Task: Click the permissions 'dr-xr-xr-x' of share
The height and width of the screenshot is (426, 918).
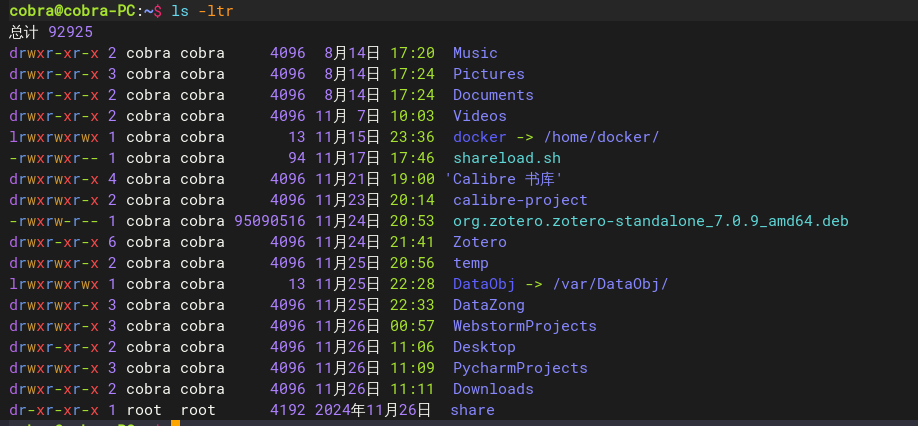Action: coord(54,410)
